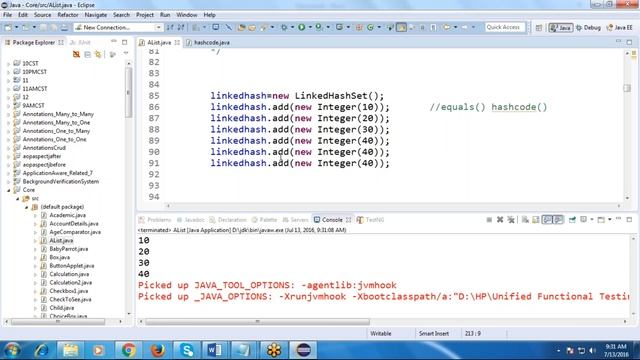Expand the BackgroundVerificationSystem project
The height and width of the screenshot is (360, 640).
(x=9, y=182)
